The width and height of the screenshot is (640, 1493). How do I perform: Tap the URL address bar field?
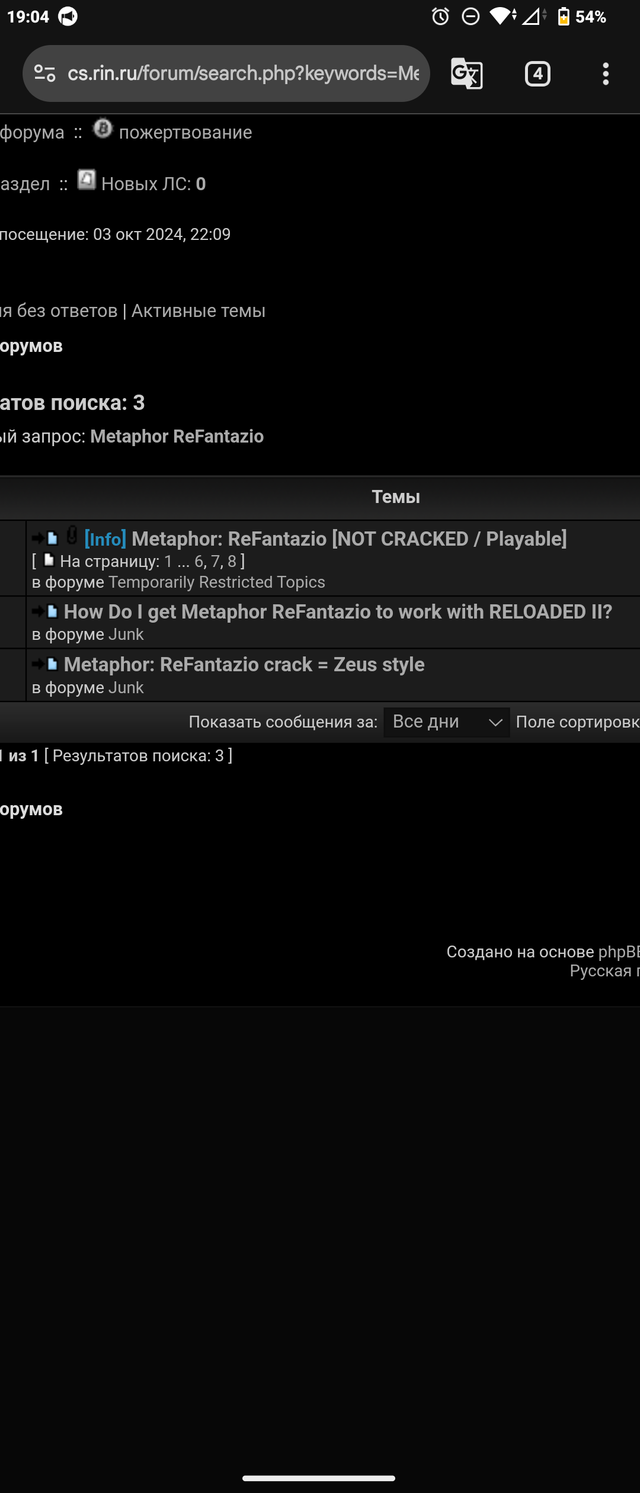pos(242,74)
